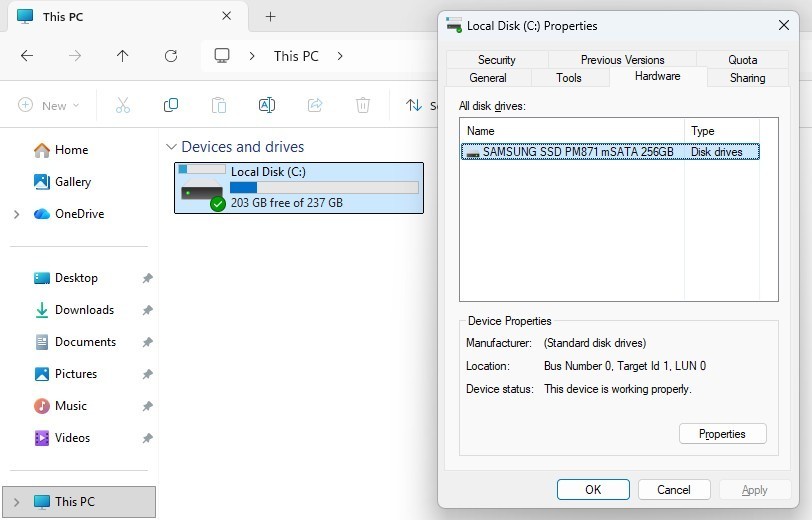The height and width of the screenshot is (520, 812).
Task: Click the Delete trash icon
Action: [x=363, y=105]
